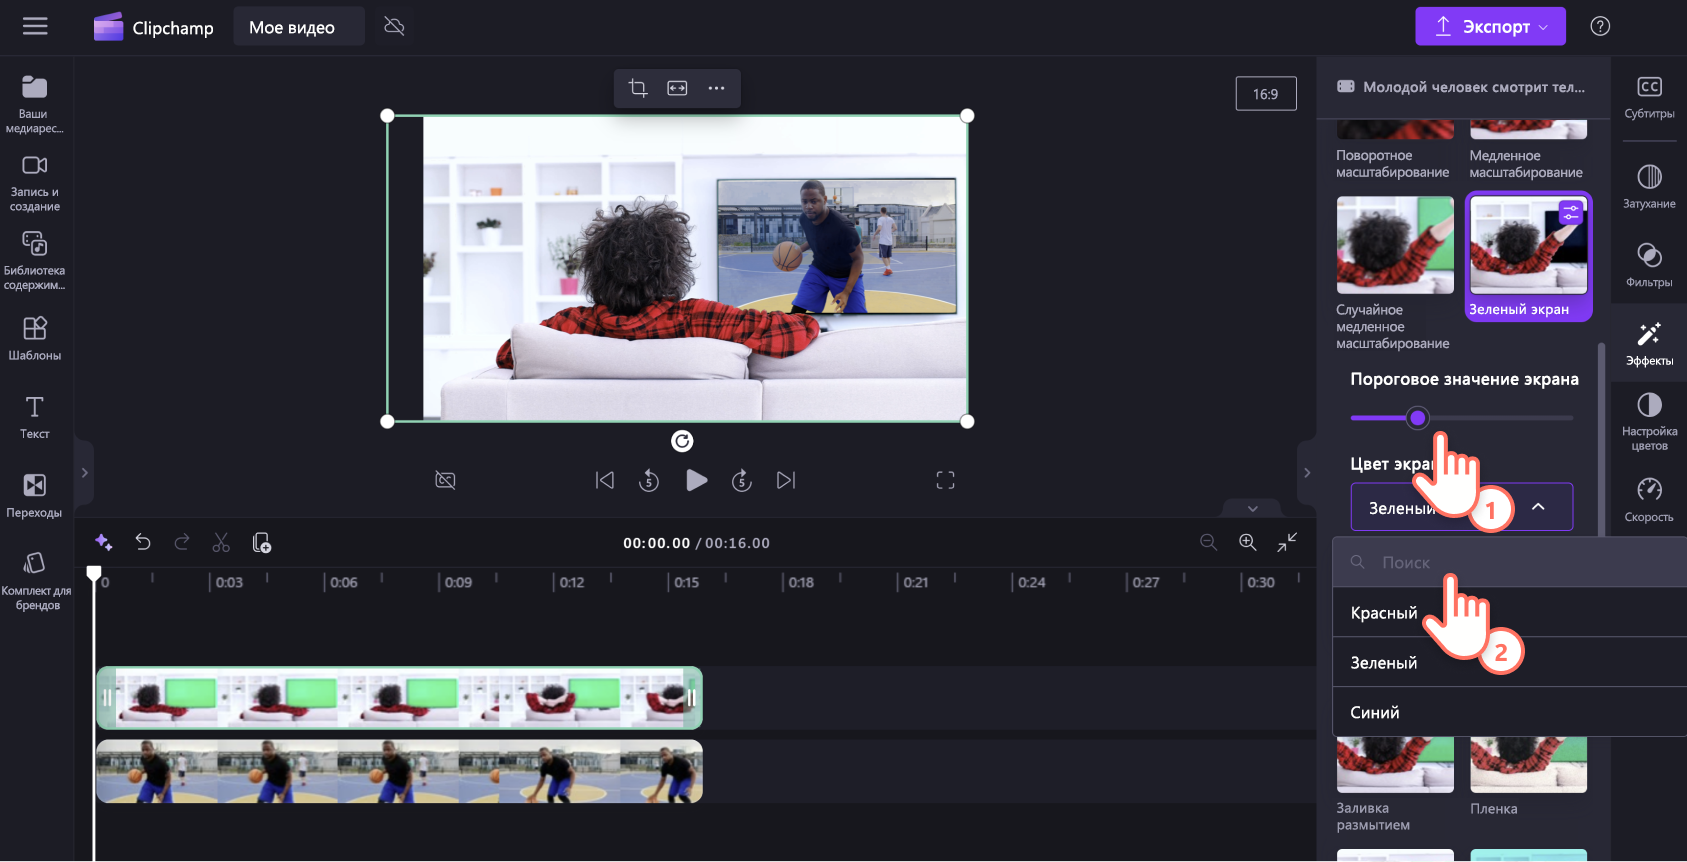Adjust the Пороговое значение экрана slider

1417,418
